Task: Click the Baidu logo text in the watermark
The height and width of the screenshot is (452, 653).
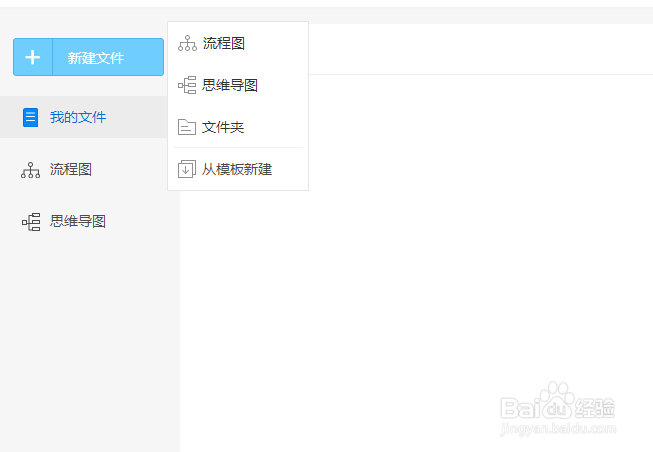Action: 523,407
